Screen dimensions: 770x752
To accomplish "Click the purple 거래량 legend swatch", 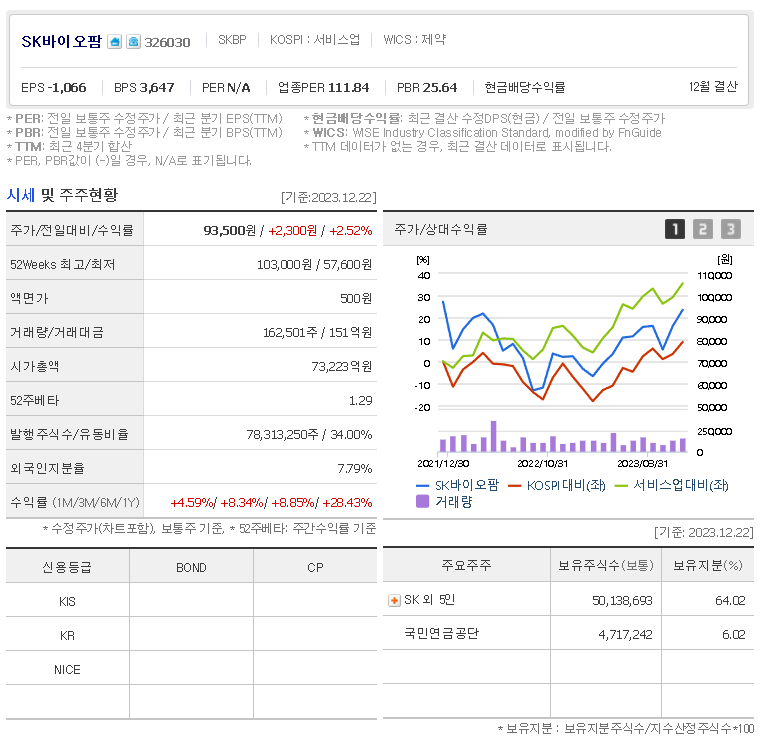I will point(422,501).
